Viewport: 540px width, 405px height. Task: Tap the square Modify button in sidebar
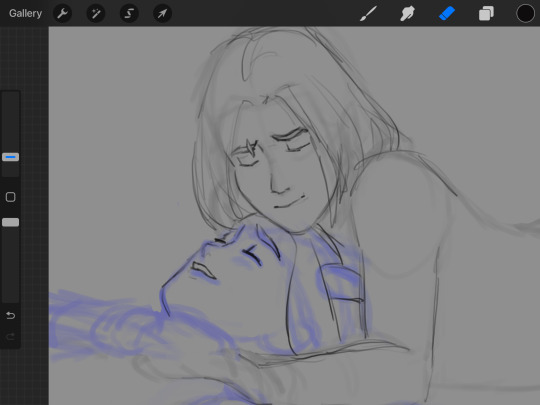pos(11,197)
